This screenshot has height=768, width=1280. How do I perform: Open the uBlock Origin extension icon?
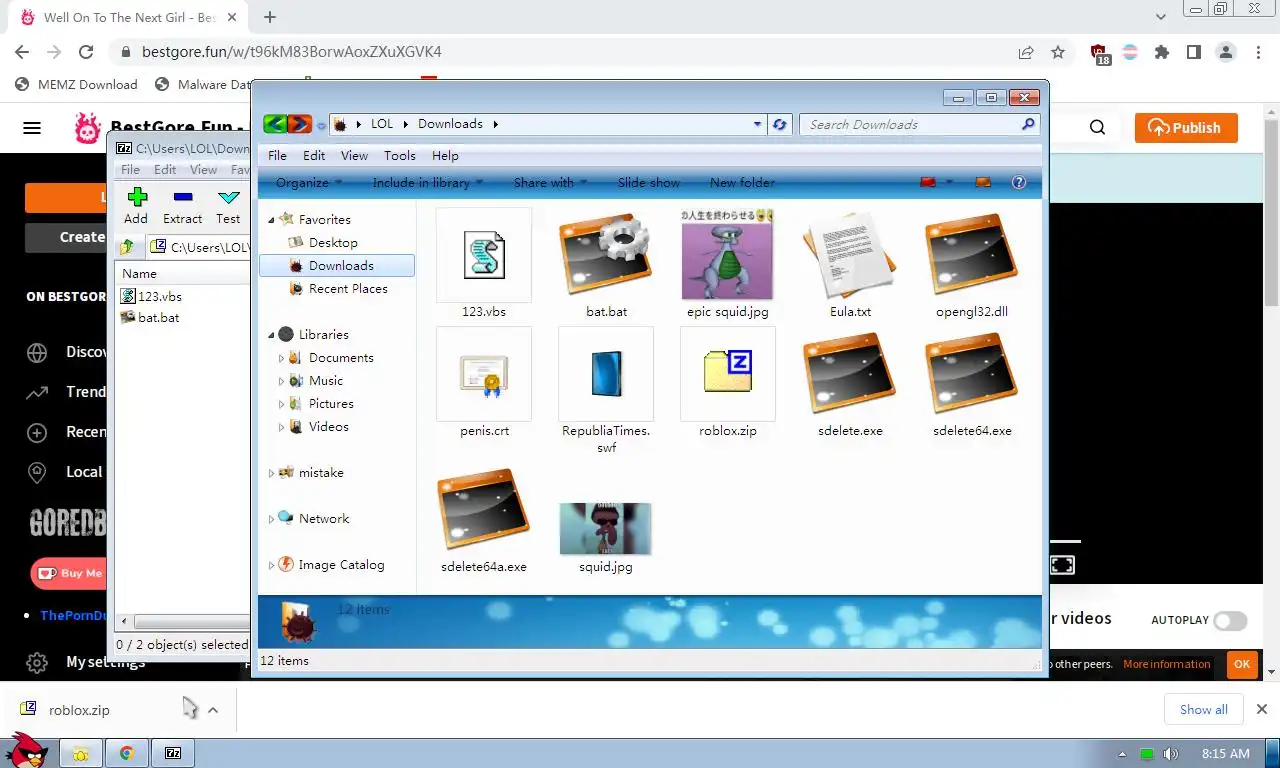pyautogui.click(x=1099, y=53)
